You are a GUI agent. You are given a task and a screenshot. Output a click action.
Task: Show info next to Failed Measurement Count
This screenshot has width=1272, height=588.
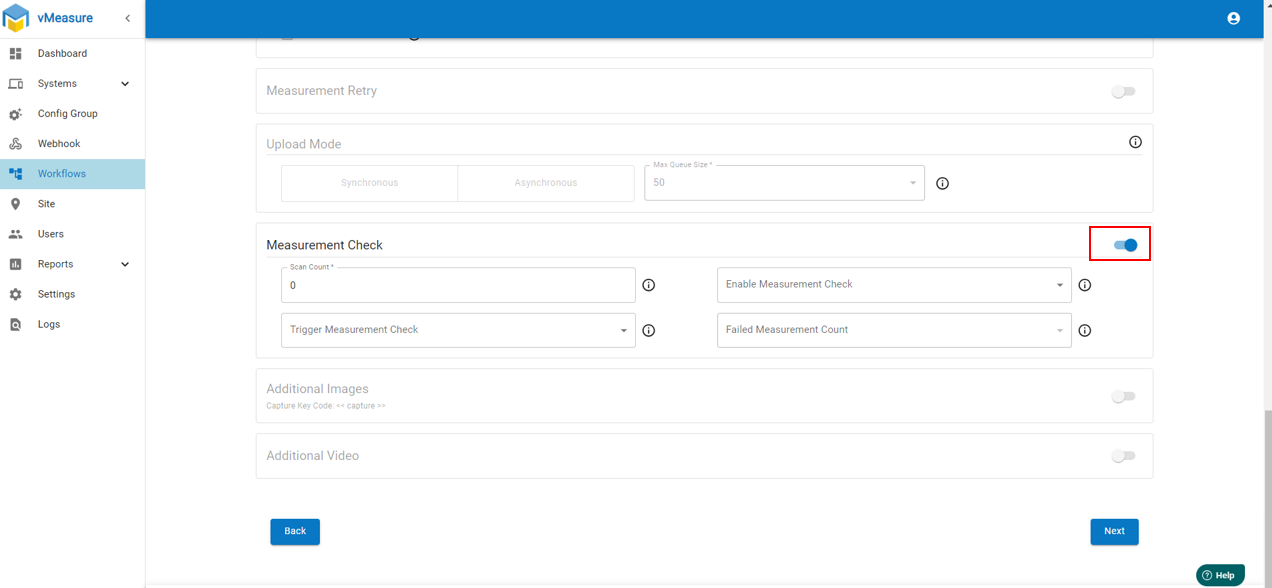(x=1084, y=330)
